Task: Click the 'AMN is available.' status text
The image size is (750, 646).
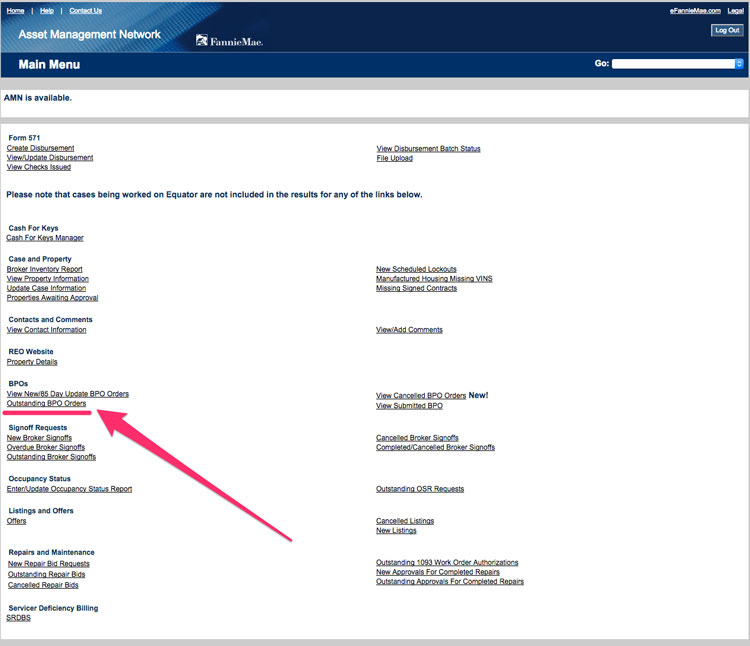Action: [38, 98]
